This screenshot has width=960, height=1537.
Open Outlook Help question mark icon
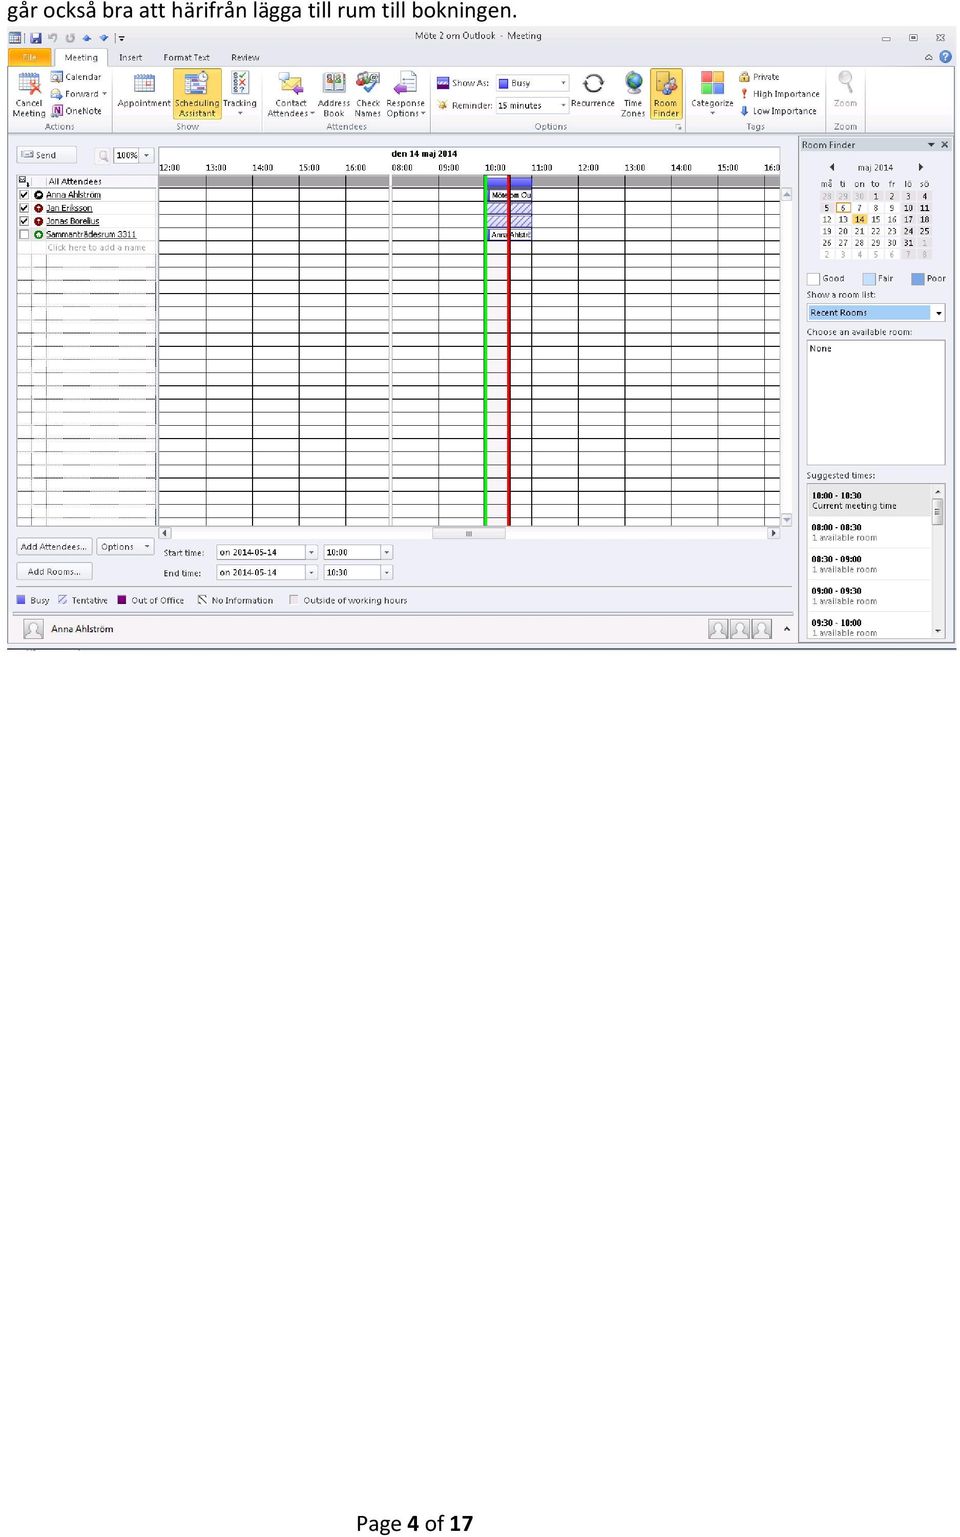tap(945, 57)
